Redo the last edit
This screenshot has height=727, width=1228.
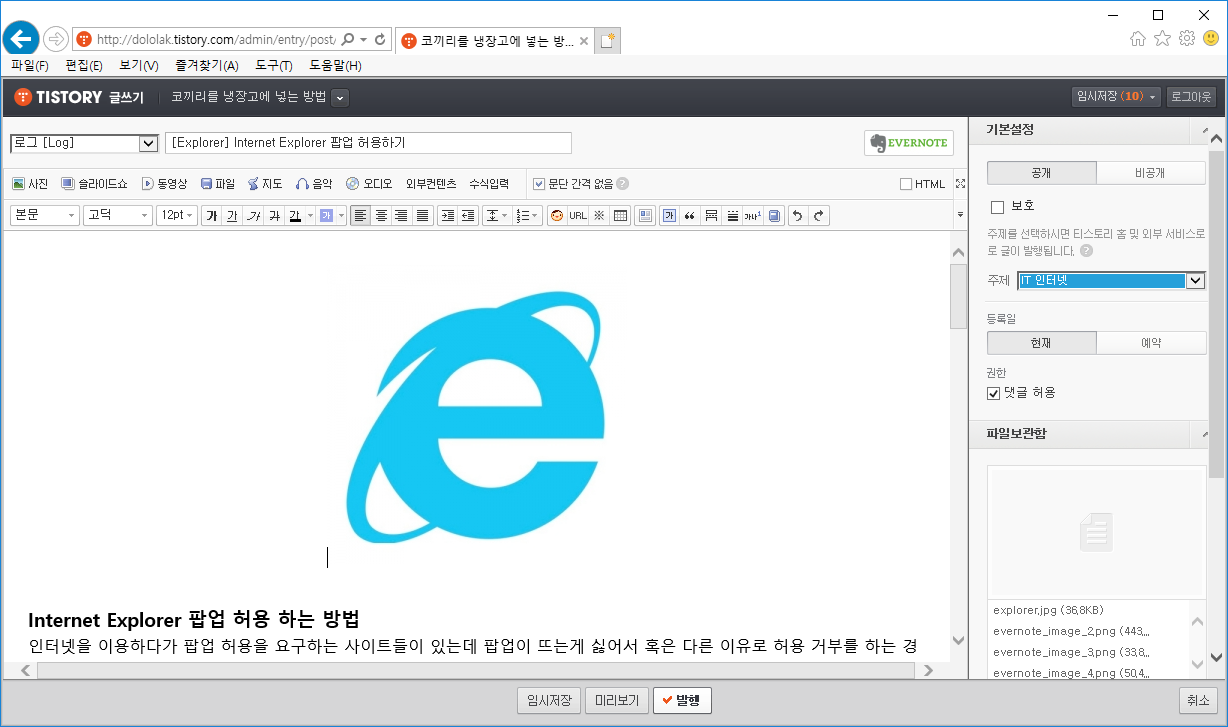click(x=819, y=215)
